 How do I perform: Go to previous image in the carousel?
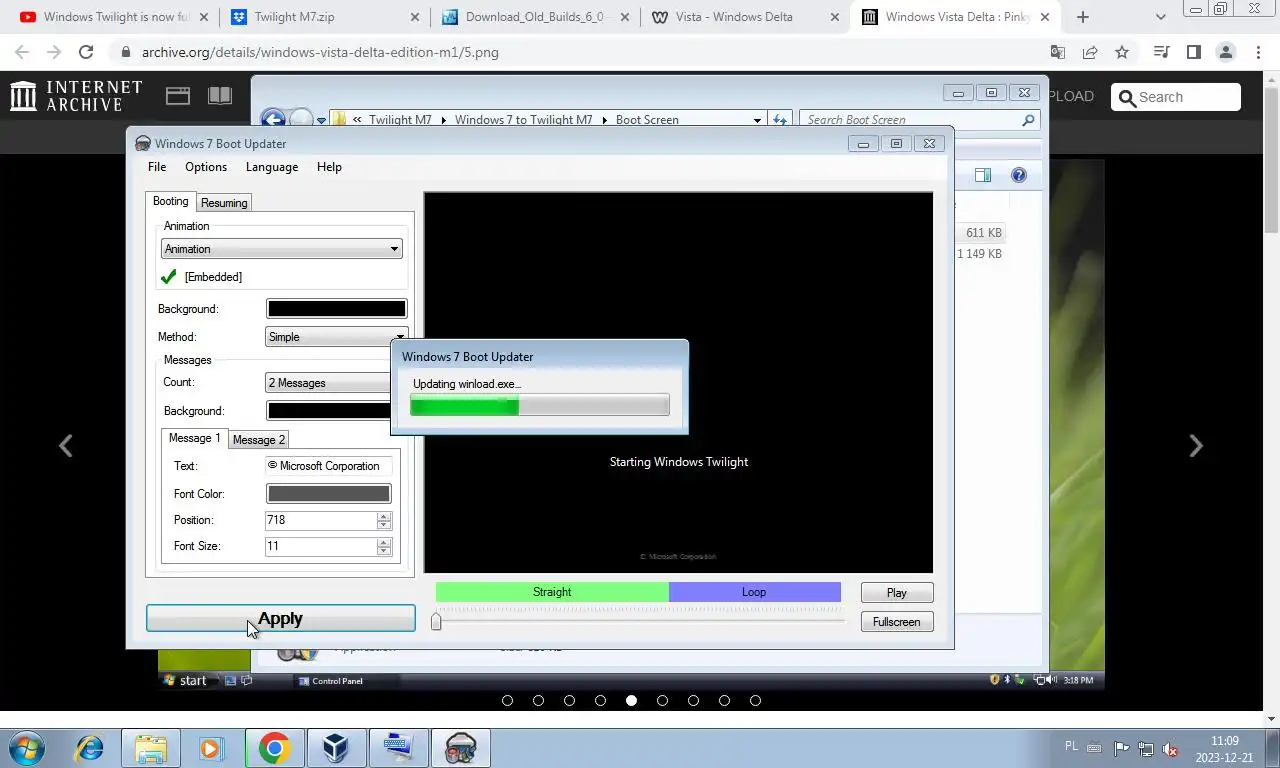point(66,446)
